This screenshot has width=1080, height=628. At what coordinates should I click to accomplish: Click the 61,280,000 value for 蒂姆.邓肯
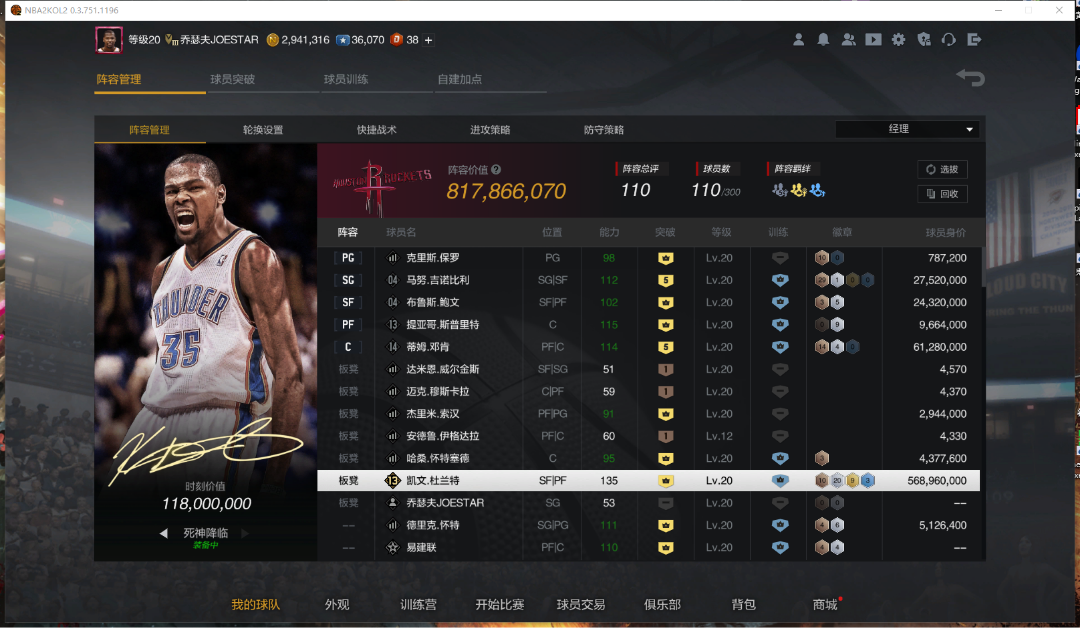click(x=939, y=347)
